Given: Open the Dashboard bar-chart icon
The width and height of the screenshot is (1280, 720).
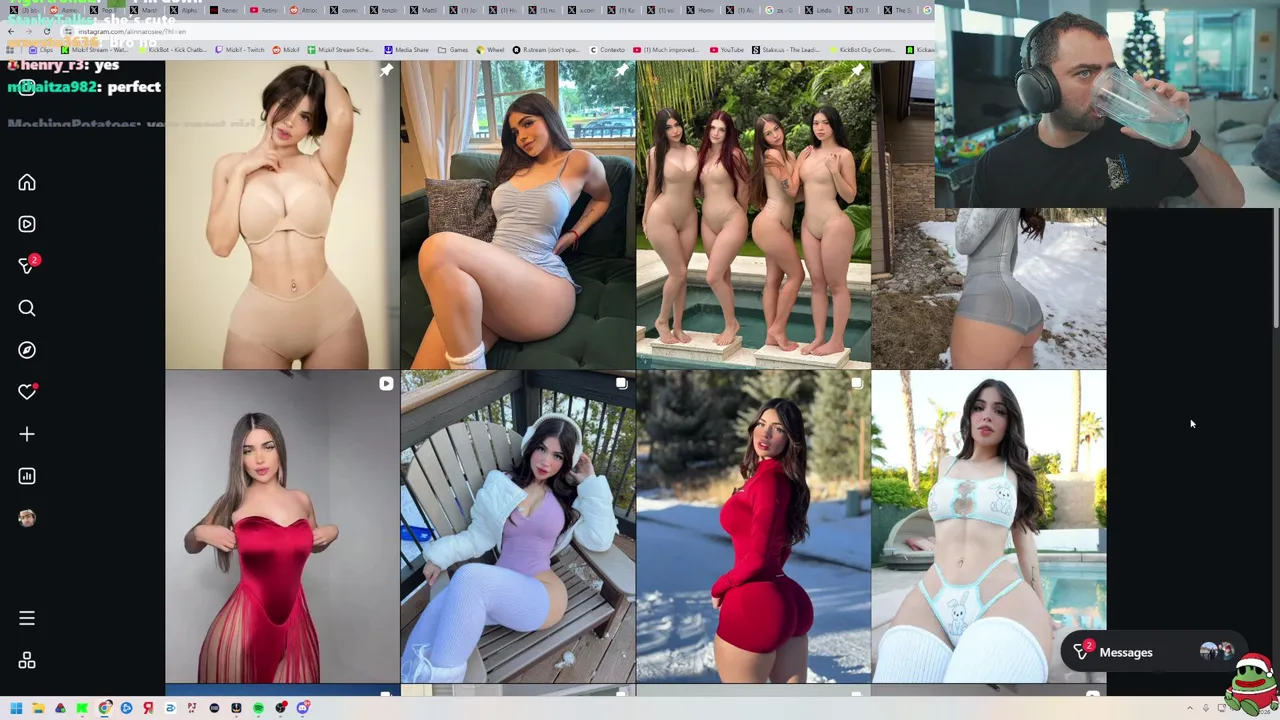Looking at the screenshot, I should (x=27, y=476).
